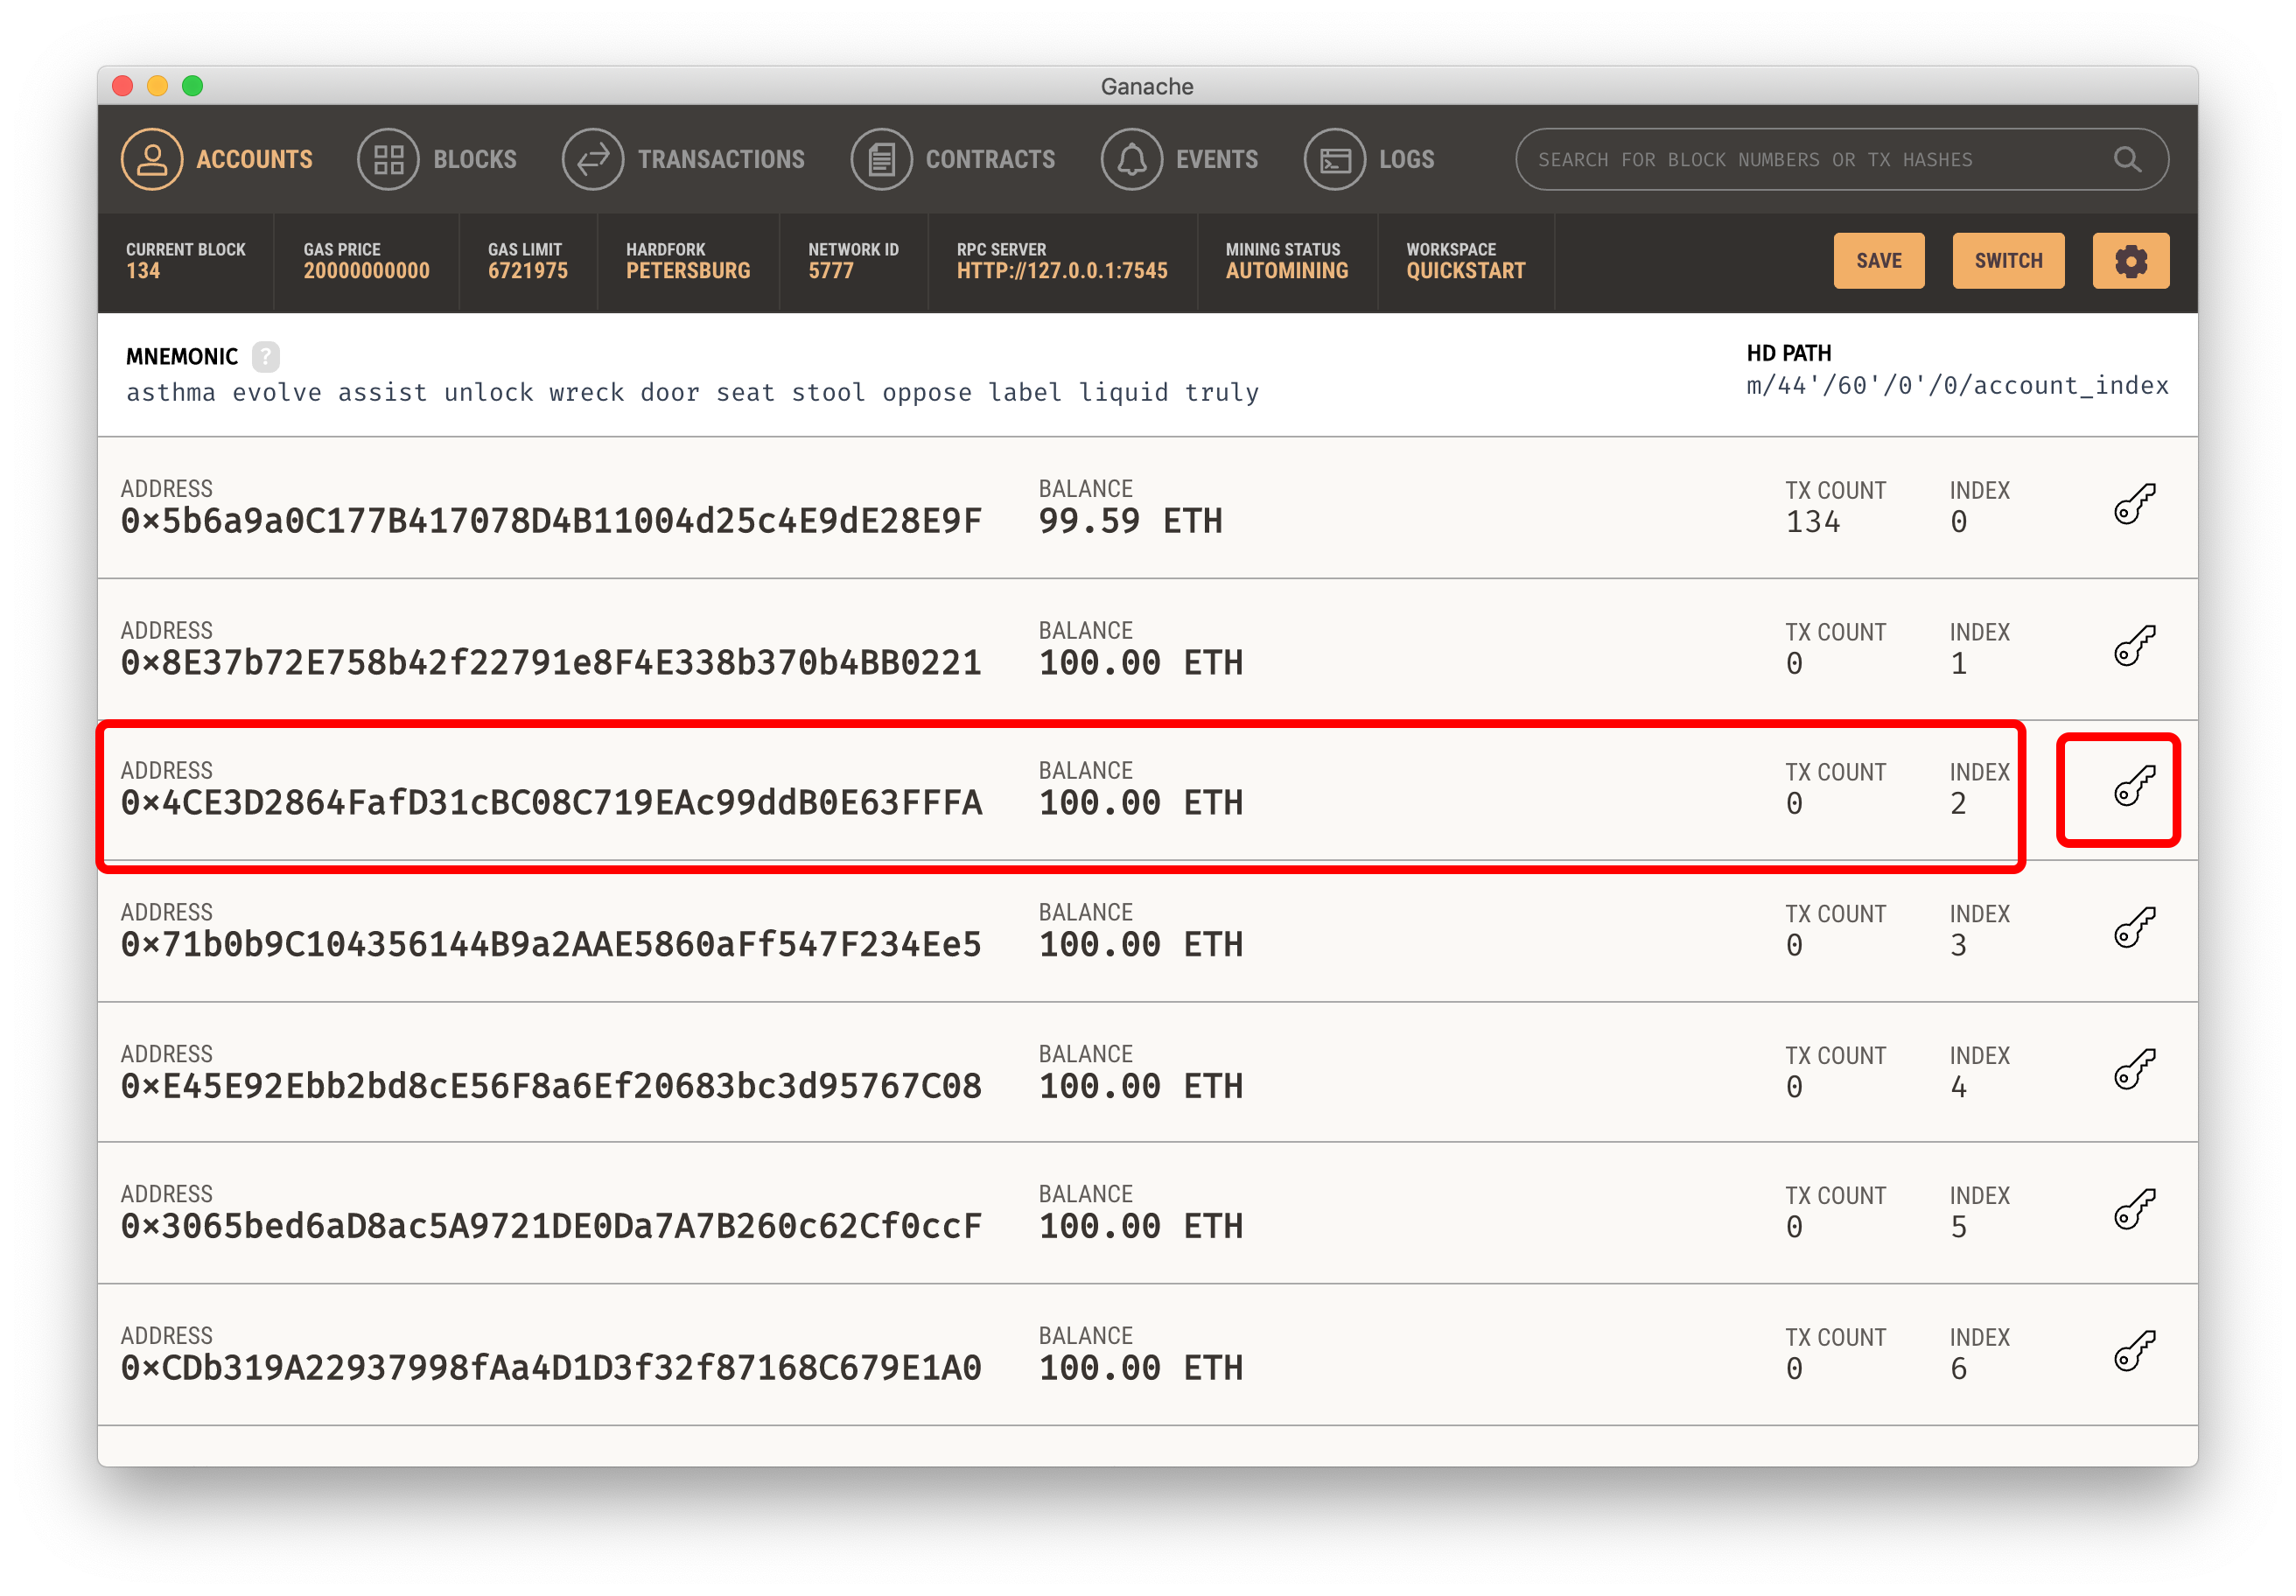The width and height of the screenshot is (2296, 1596).
Task: Show key for account index 5
Action: point(2133,1209)
